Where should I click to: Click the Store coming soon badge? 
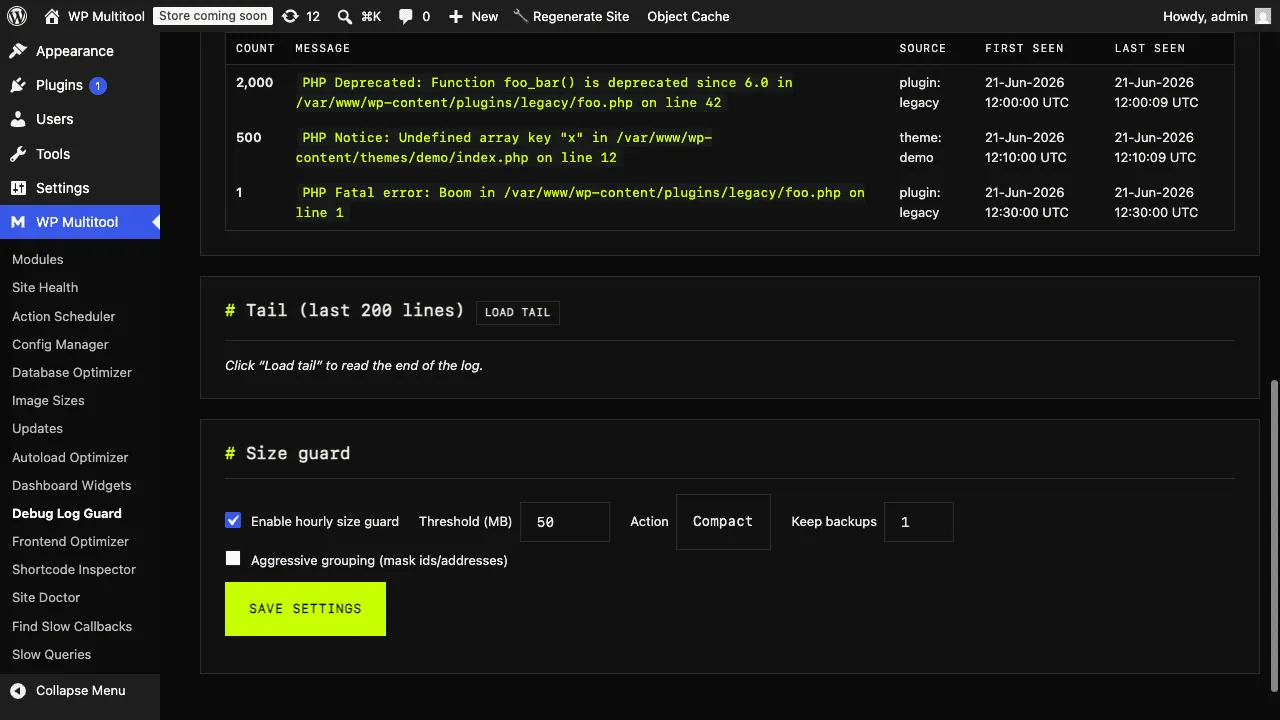212,16
